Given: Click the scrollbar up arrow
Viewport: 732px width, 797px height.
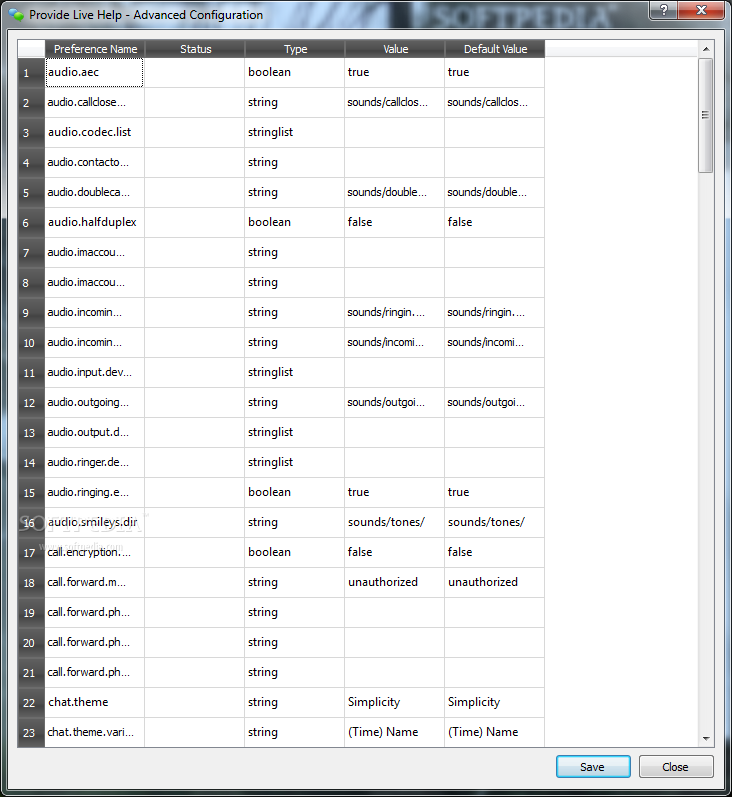Looking at the screenshot, I should point(706,49).
